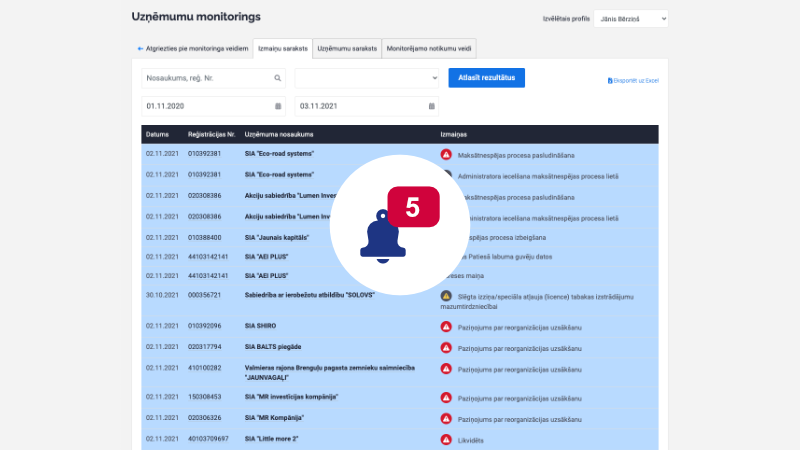Click red alert icon beside Likvidēts

pyautogui.click(x=446, y=439)
